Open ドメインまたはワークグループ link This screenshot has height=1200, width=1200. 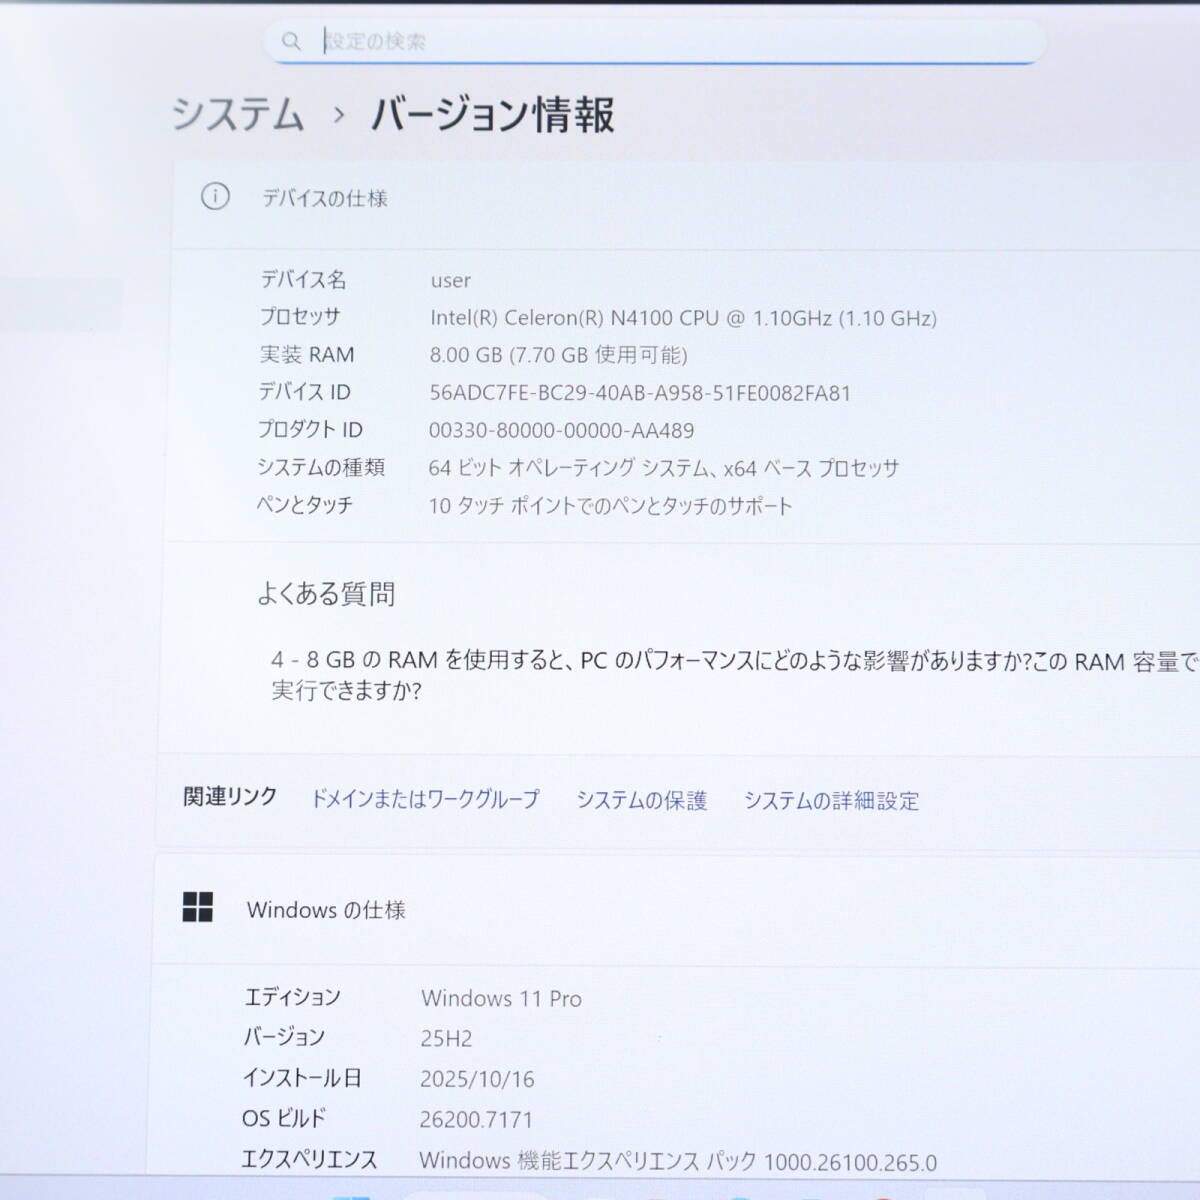coord(425,799)
